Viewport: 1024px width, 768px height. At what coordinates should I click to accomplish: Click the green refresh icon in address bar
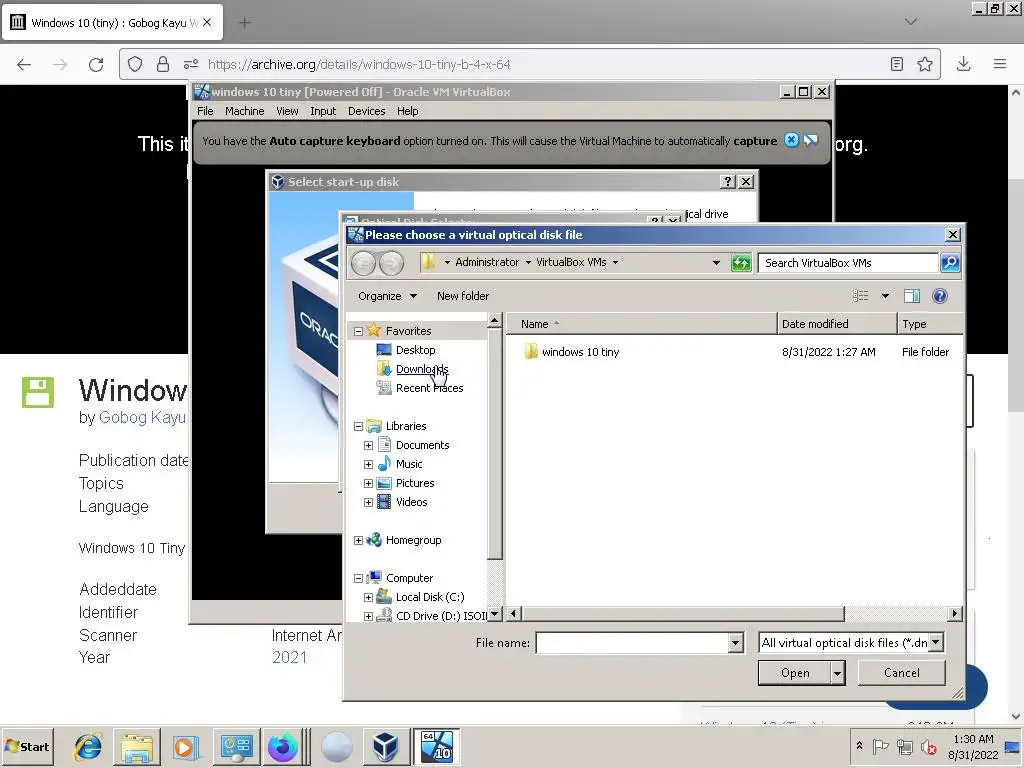click(741, 263)
